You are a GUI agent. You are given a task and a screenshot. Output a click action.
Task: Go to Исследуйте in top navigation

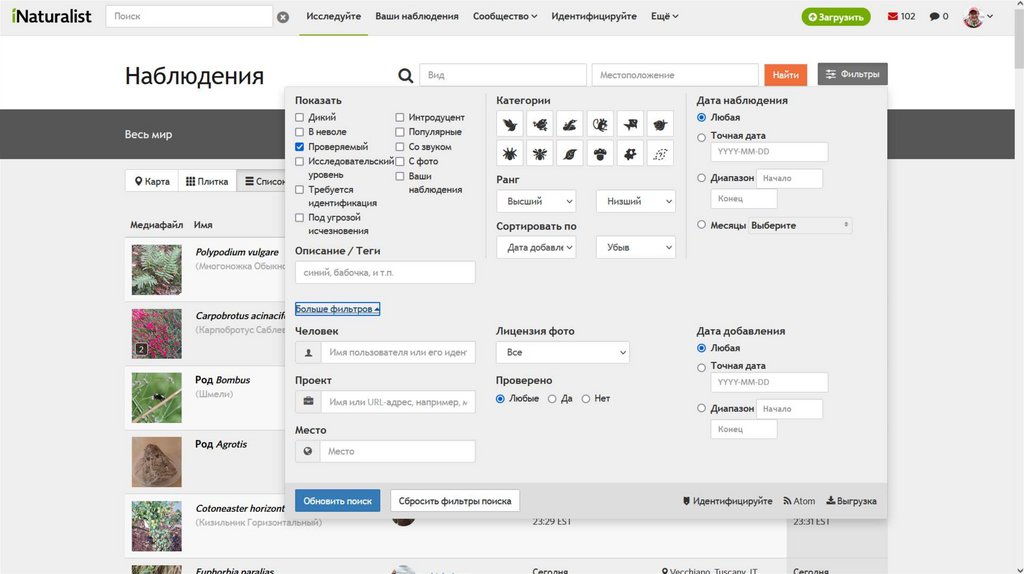[x=334, y=16]
